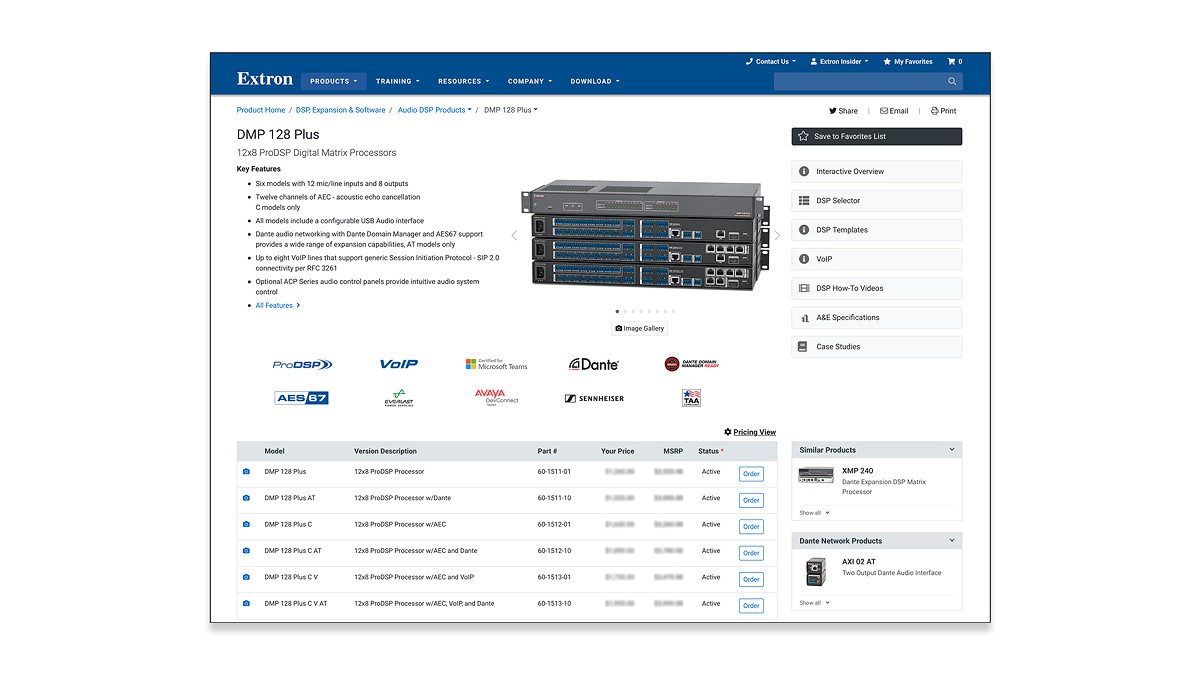Click the Print icon

(x=935, y=110)
